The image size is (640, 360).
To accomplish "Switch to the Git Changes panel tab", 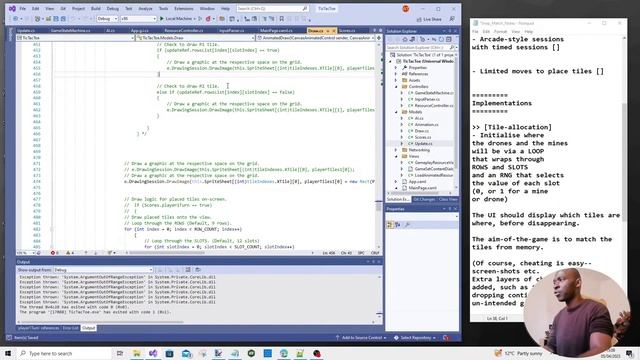I will (424, 199).
